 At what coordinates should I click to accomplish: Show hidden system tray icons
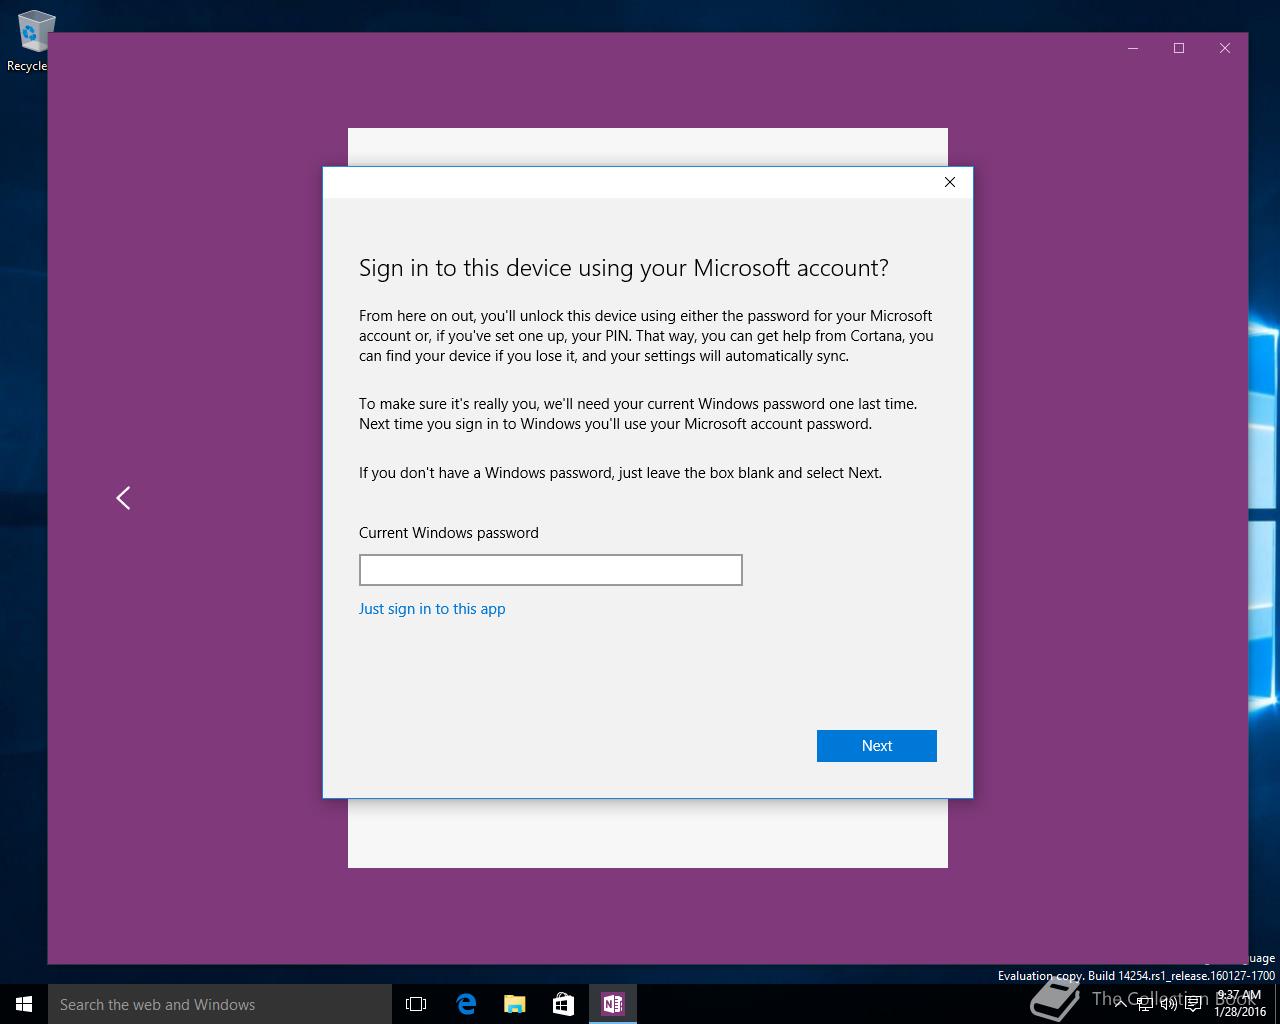pyautogui.click(x=1121, y=1004)
